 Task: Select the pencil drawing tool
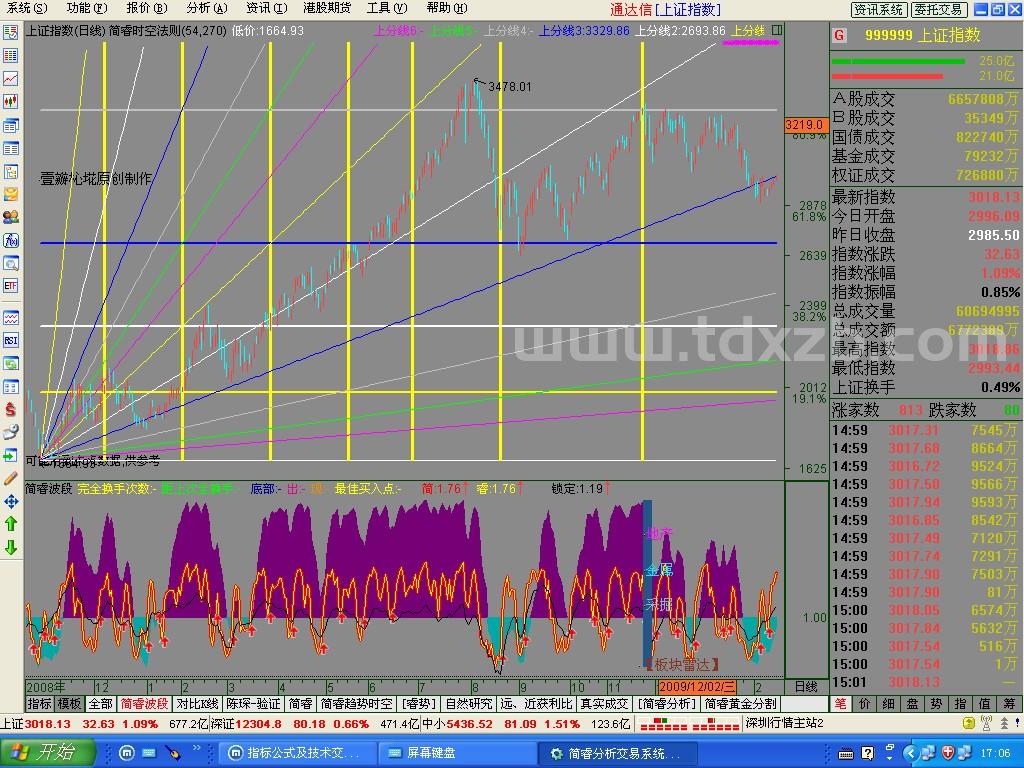10,479
